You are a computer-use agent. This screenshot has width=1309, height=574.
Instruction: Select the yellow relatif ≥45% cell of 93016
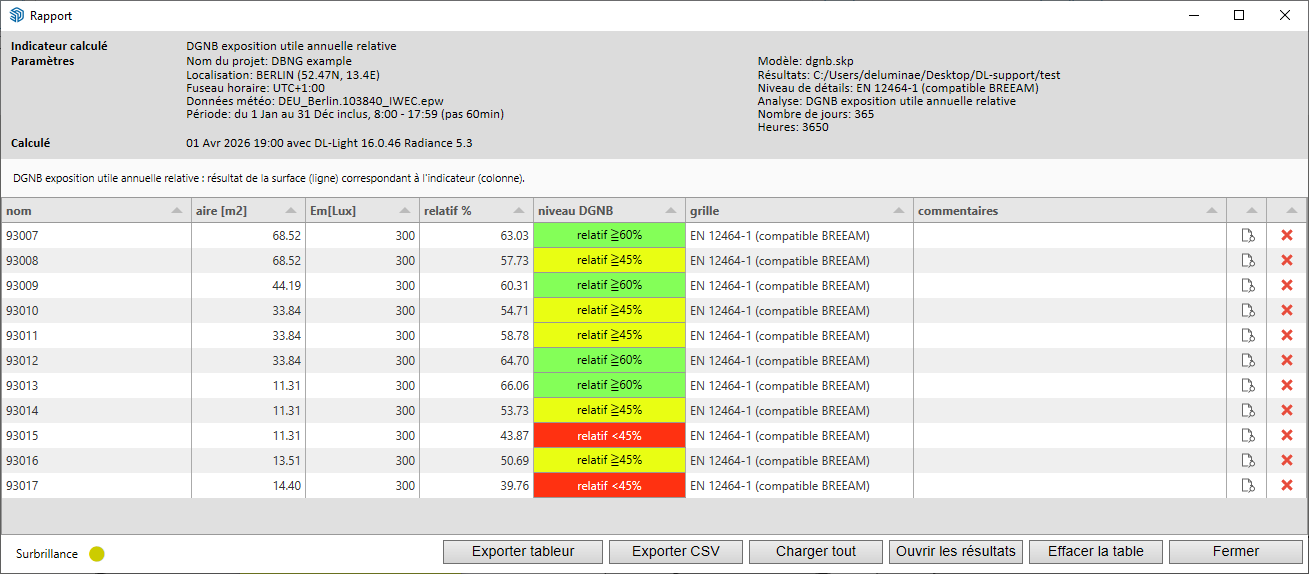(609, 461)
